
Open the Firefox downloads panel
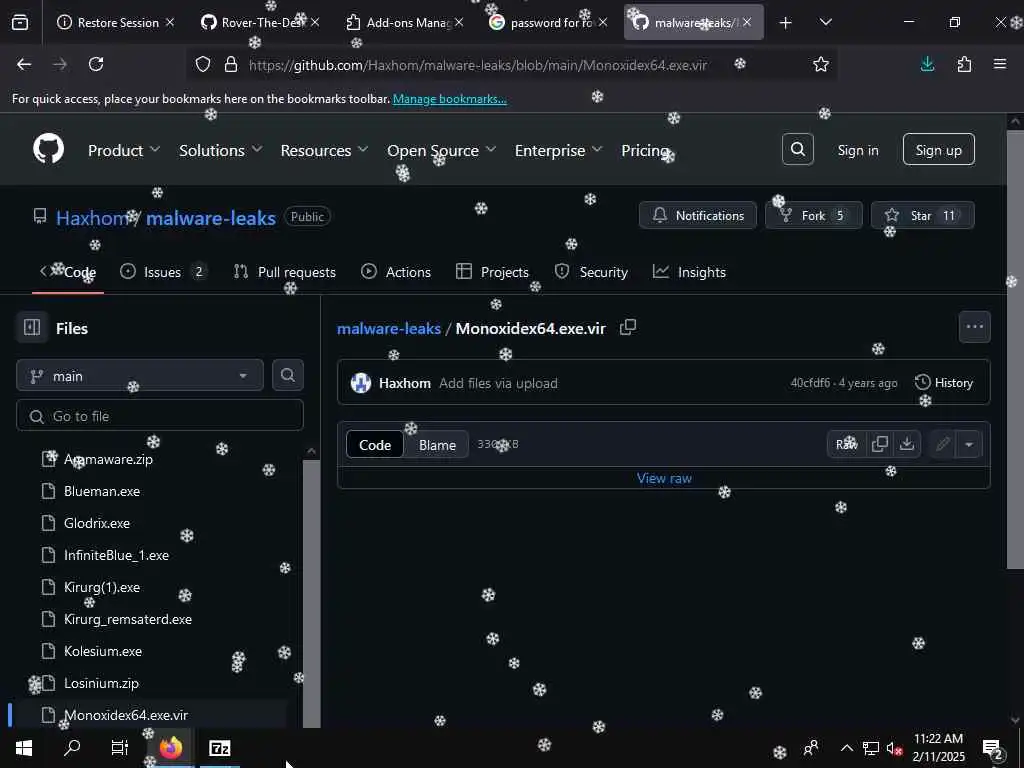click(x=927, y=64)
